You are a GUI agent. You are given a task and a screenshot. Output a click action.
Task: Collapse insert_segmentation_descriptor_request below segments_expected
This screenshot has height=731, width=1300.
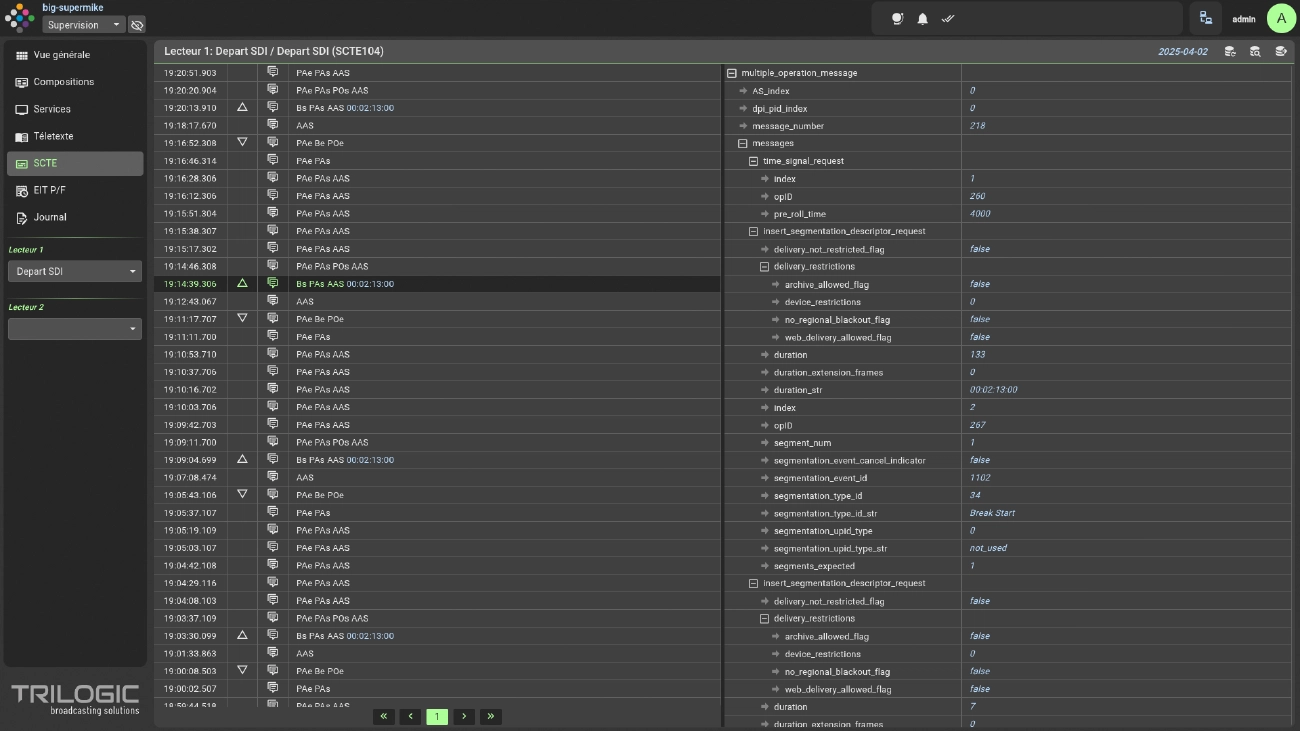coord(754,583)
